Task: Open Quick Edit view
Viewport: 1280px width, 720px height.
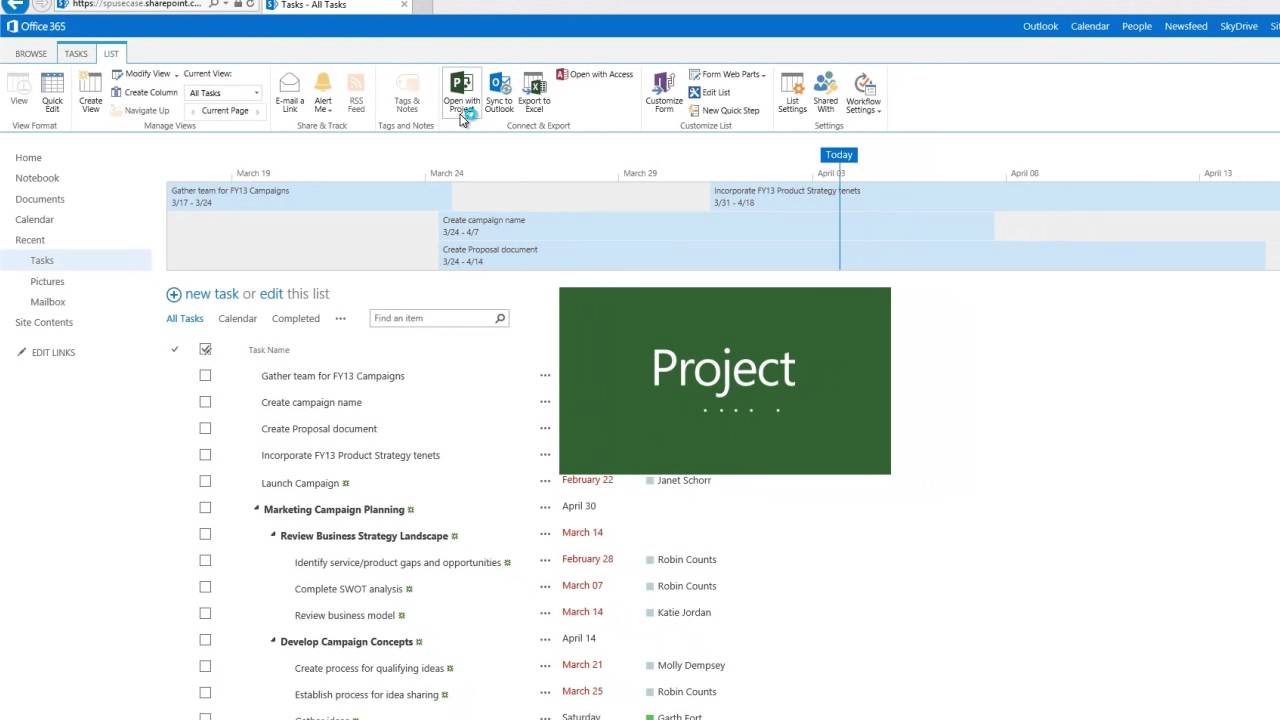Action: (x=52, y=93)
